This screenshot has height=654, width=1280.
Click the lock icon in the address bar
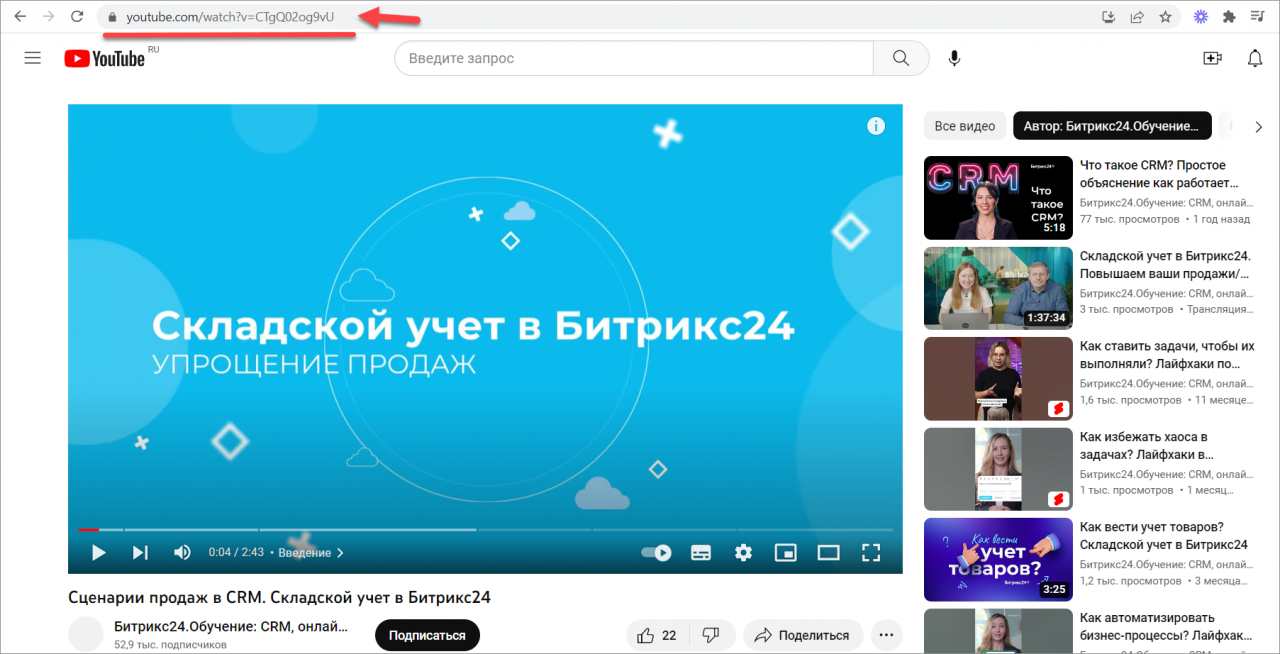(112, 17)
